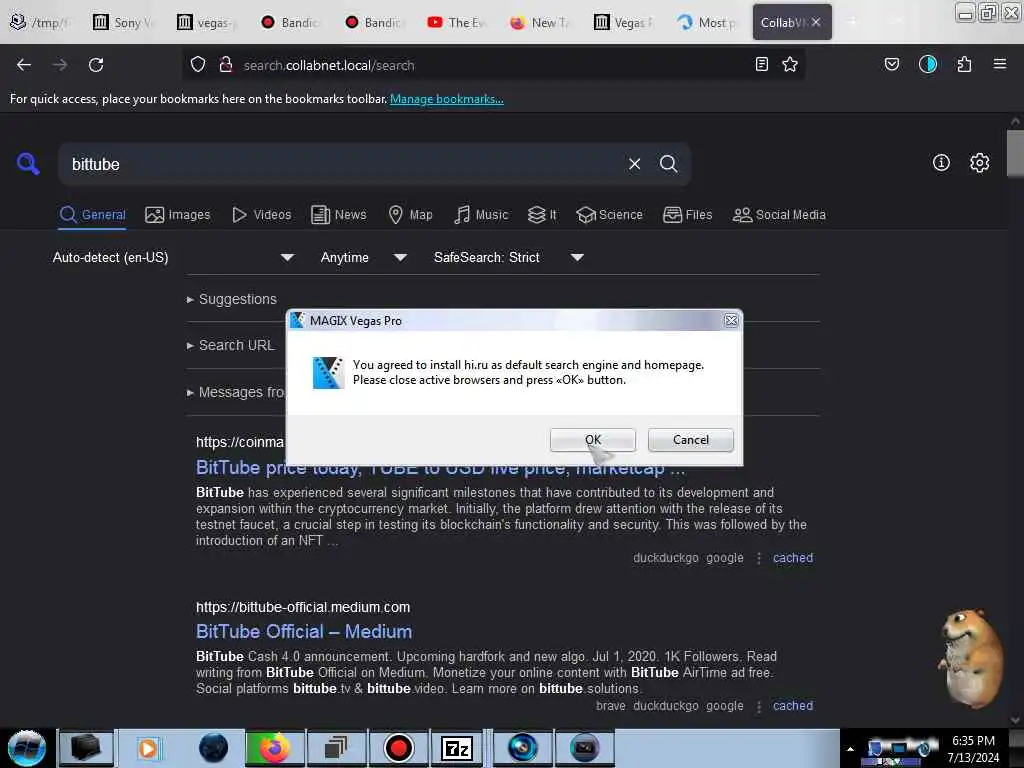
Task: Bookmark this page with the star icon
Action: (x=790, y=64)
